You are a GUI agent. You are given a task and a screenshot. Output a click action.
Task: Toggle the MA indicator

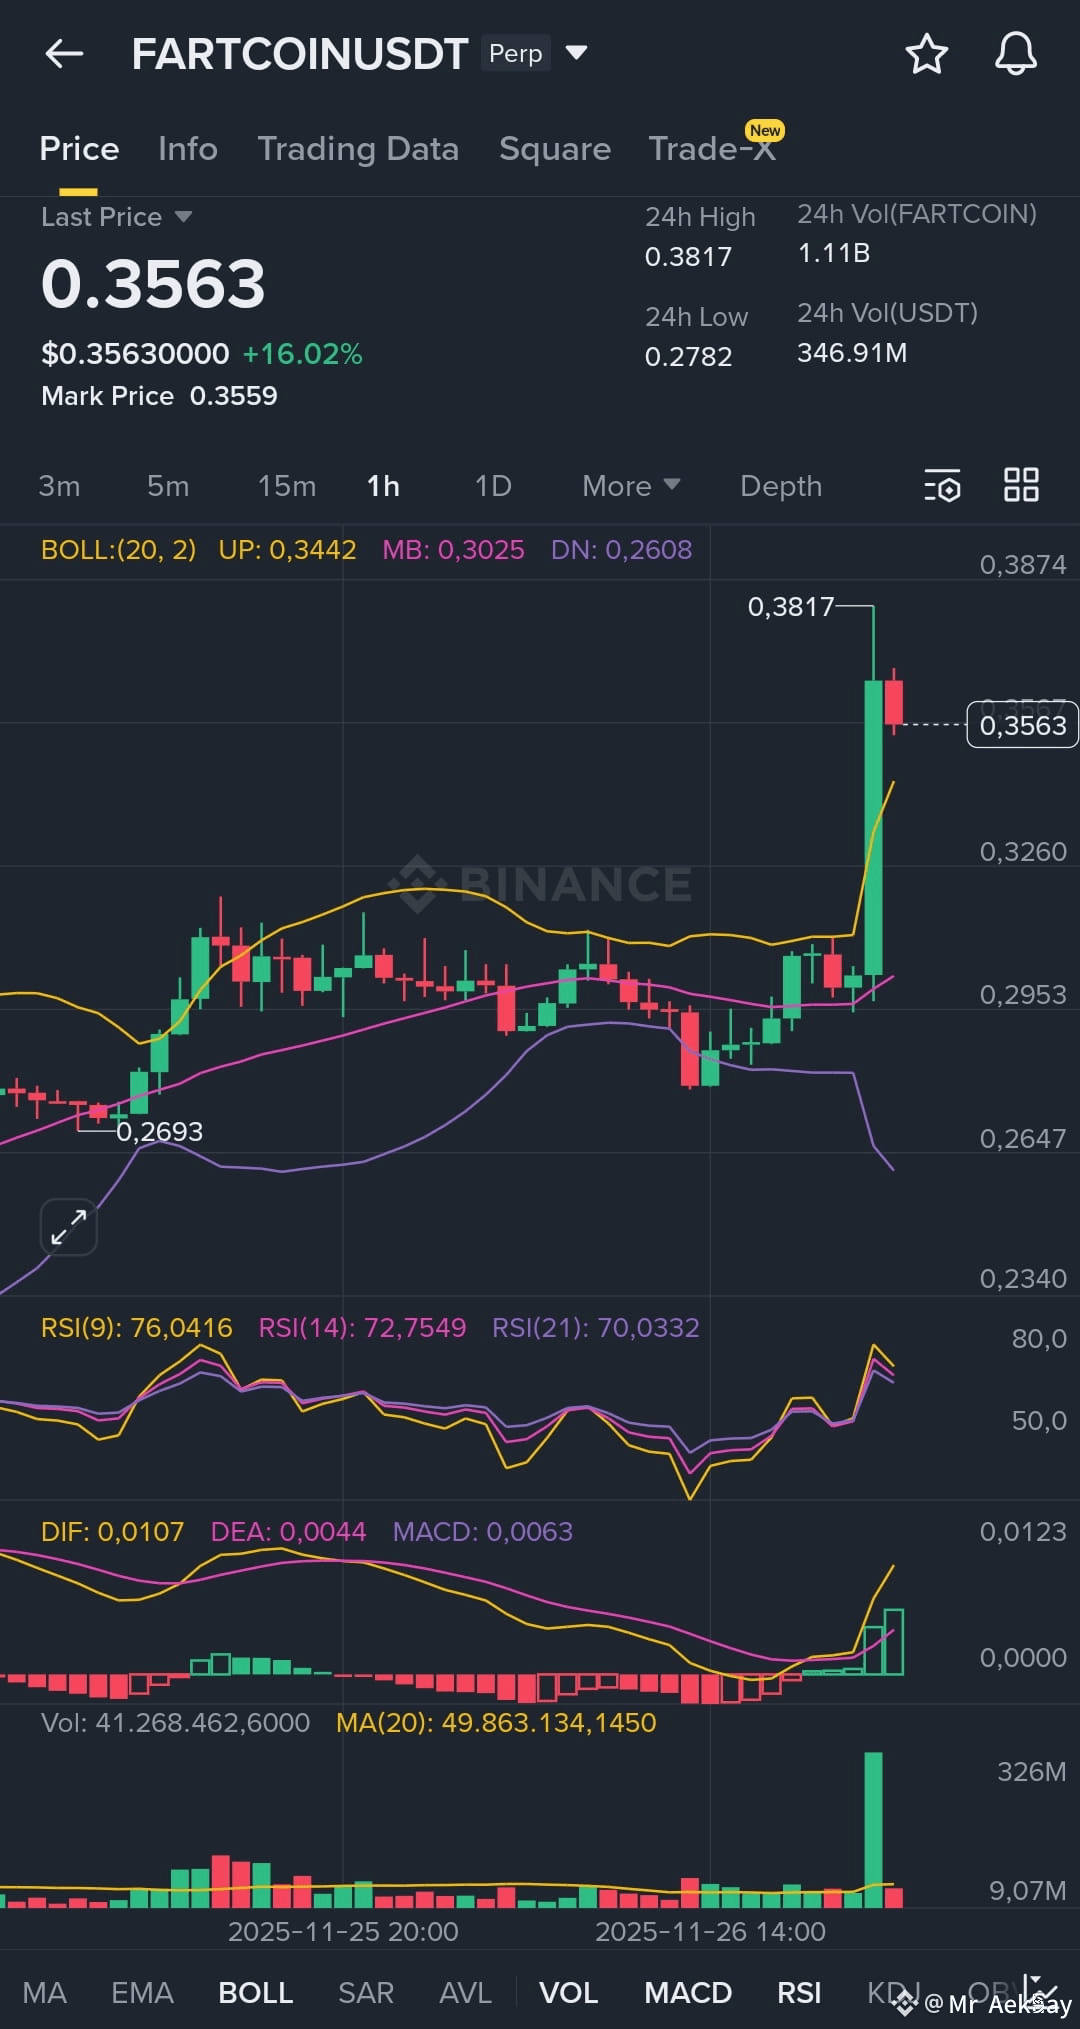tap(45, 1993)
